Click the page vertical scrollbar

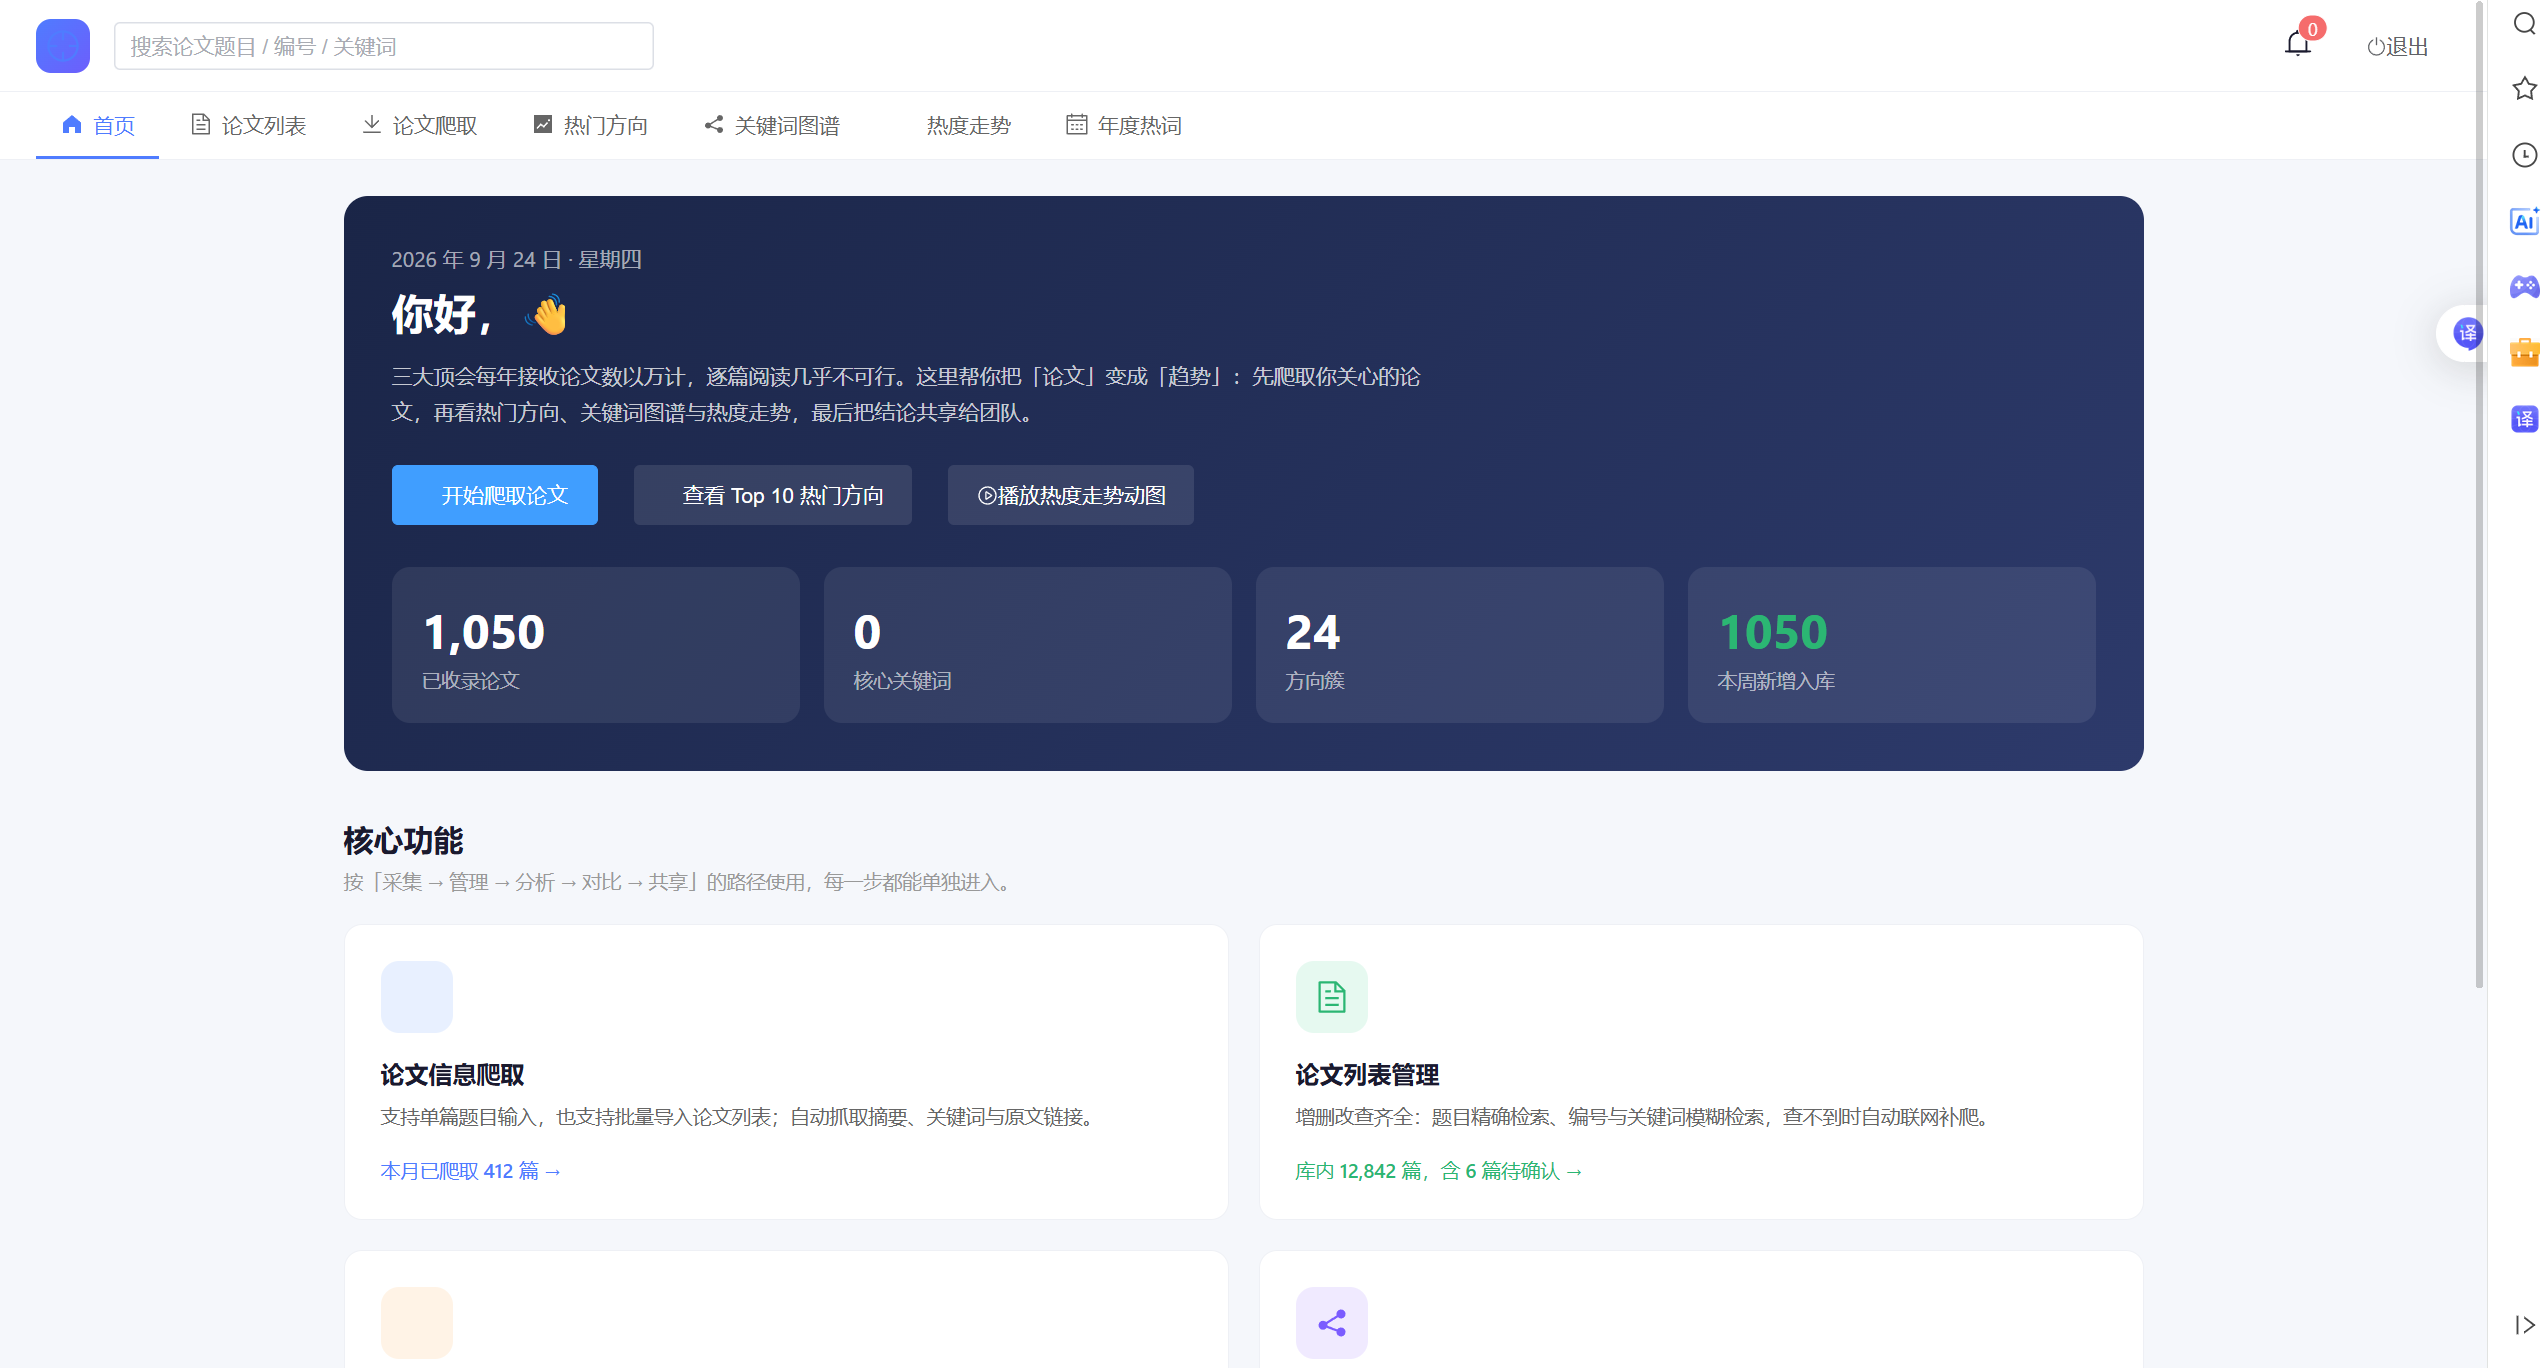pos(2480,495)
